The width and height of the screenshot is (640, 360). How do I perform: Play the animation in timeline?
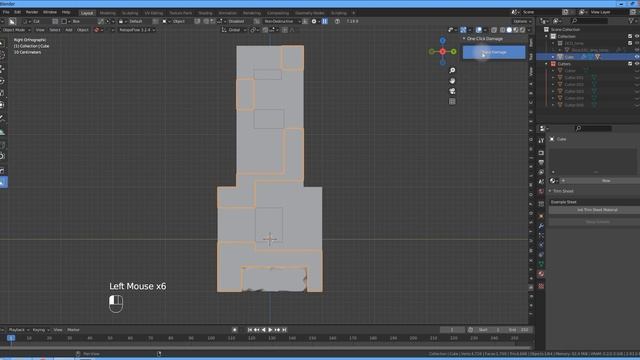click(270, 330)
